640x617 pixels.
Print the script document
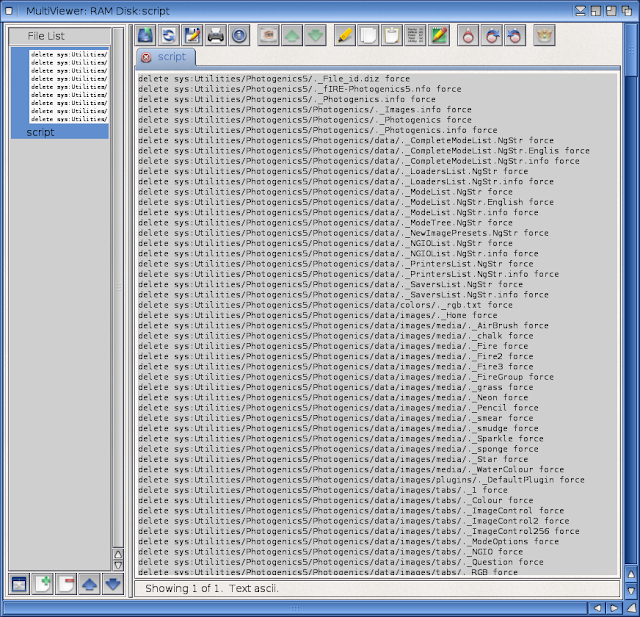coord(216,36)
